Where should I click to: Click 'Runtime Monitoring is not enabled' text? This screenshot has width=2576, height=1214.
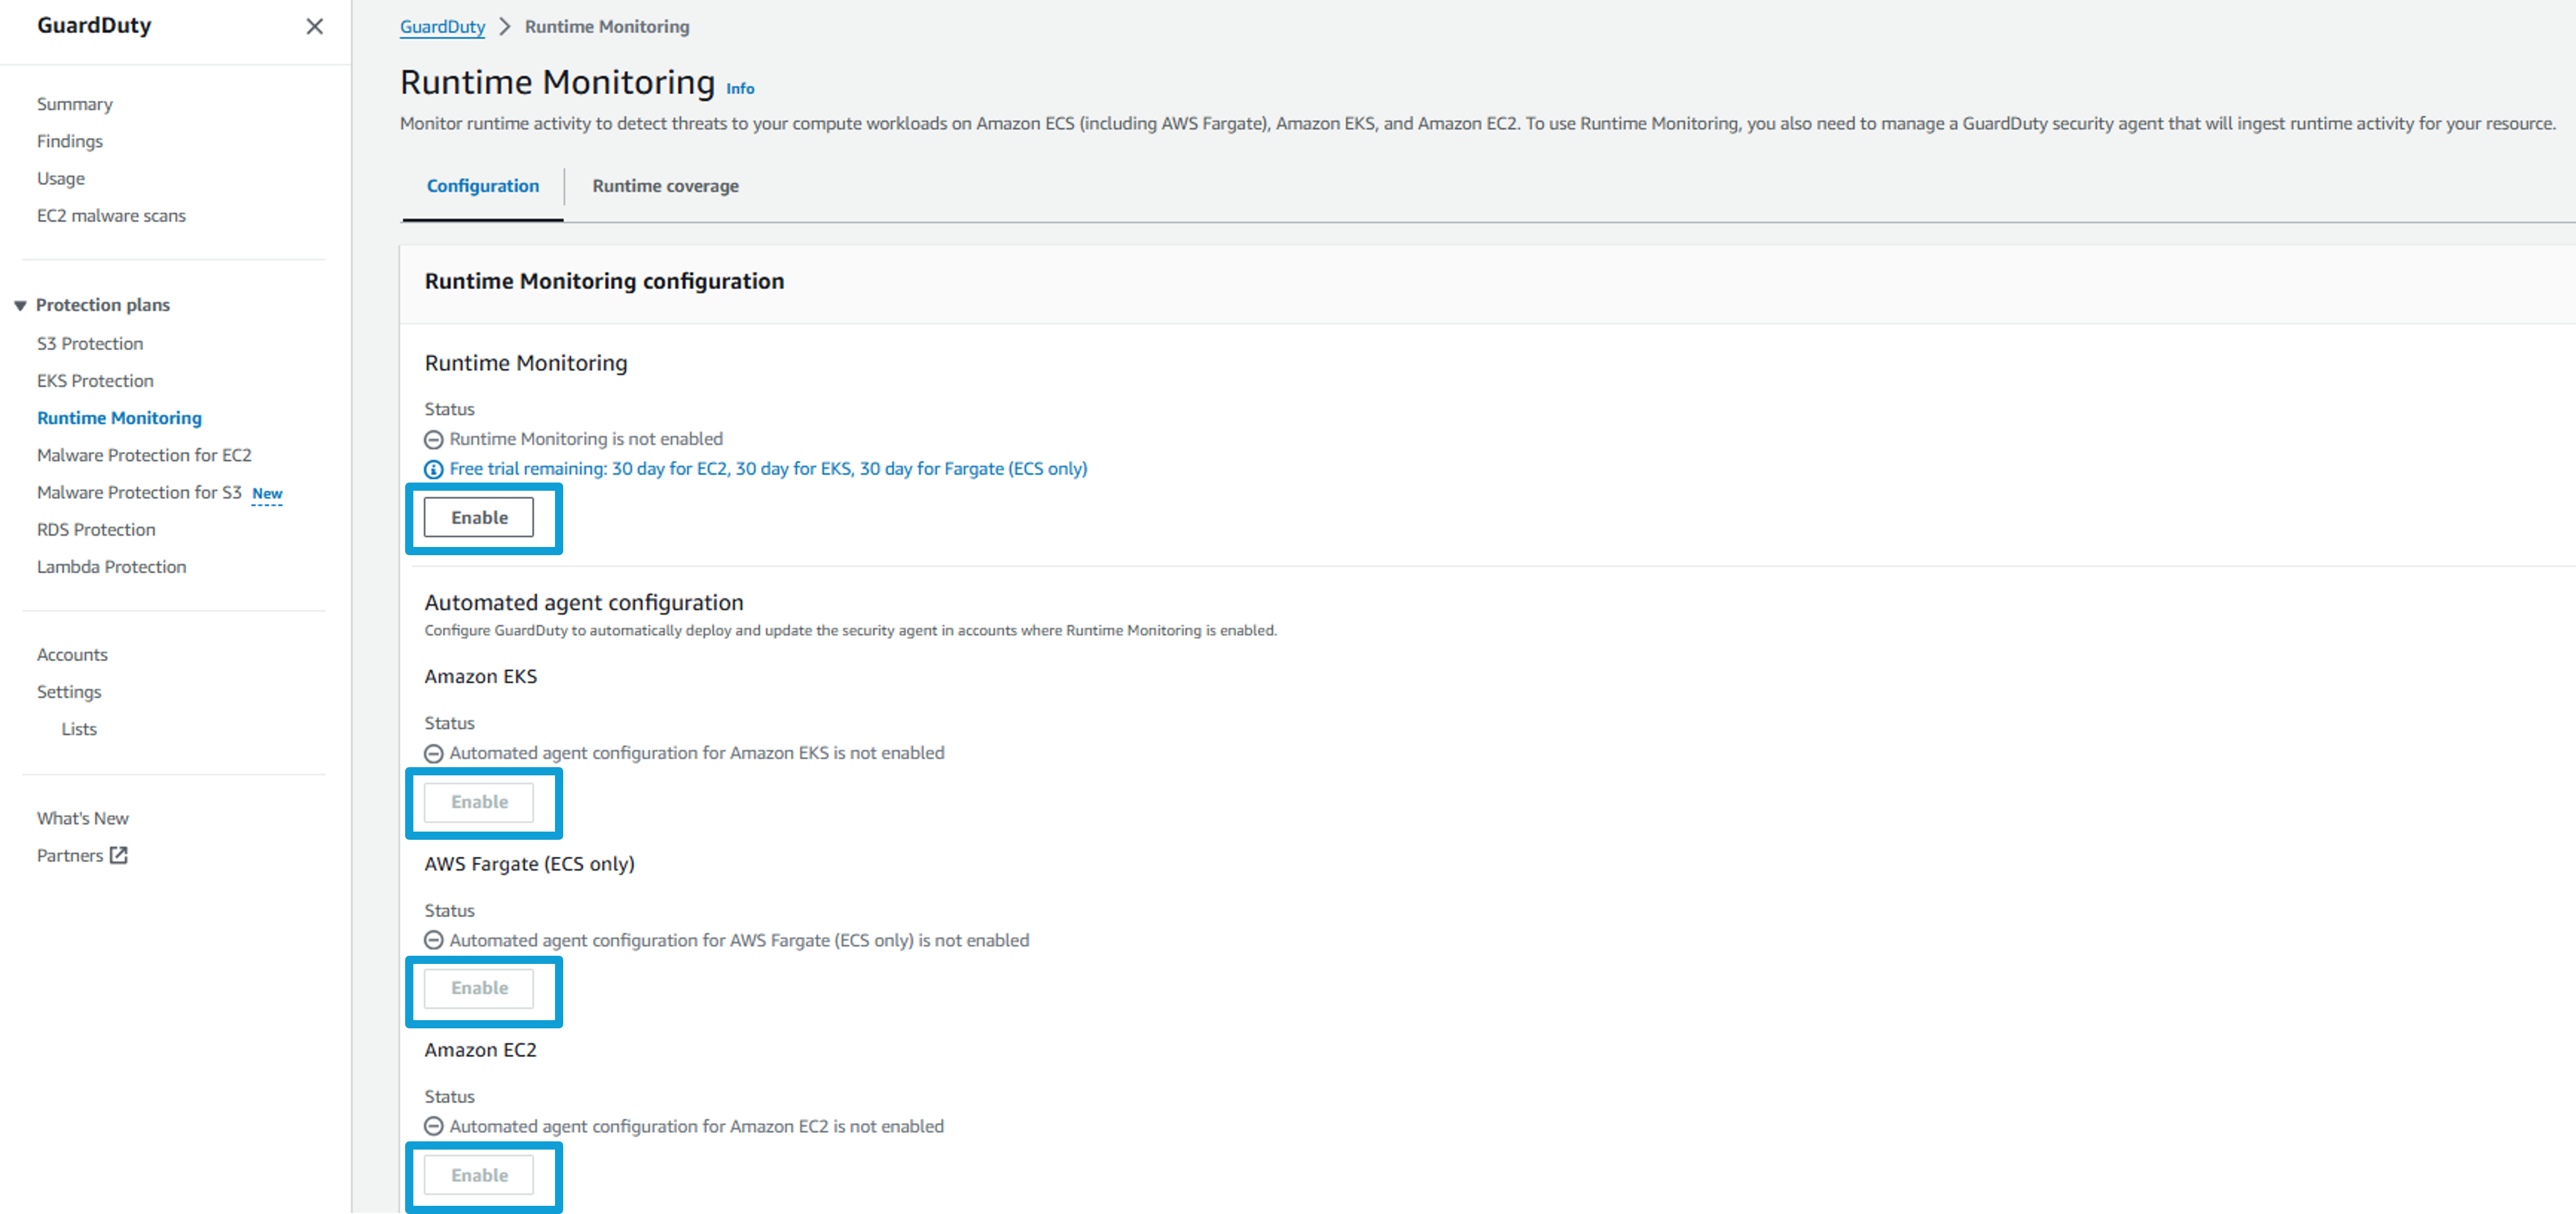coord(586,438)
